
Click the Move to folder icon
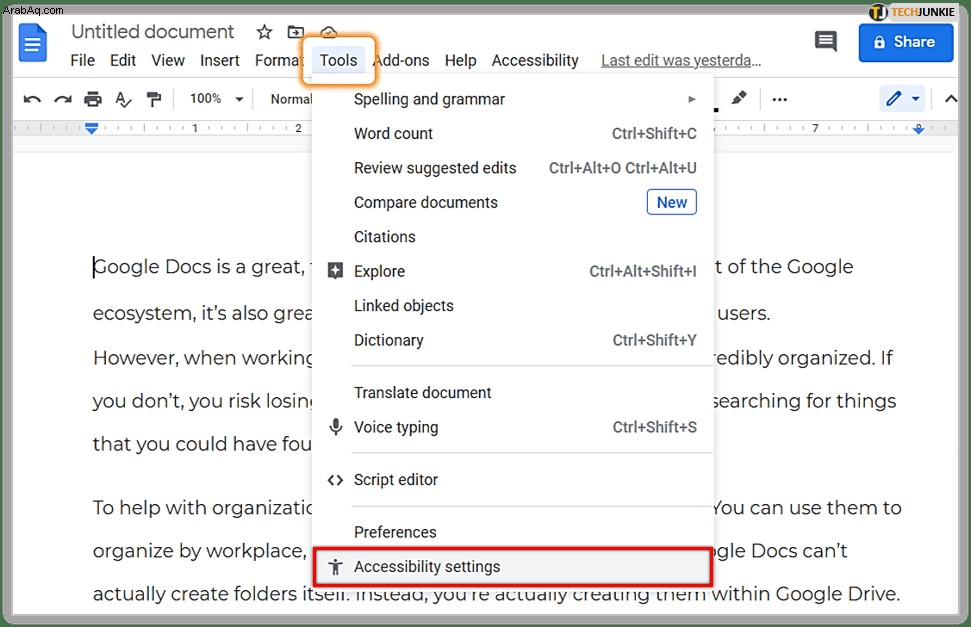pos(296,32)
